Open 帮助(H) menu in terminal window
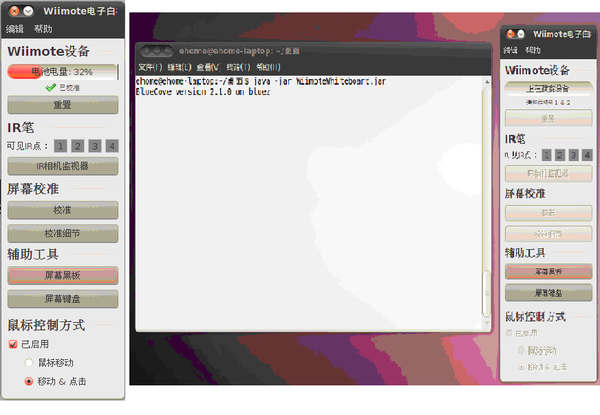The height and width of the screenshot is (415, 600). point(268,67)
